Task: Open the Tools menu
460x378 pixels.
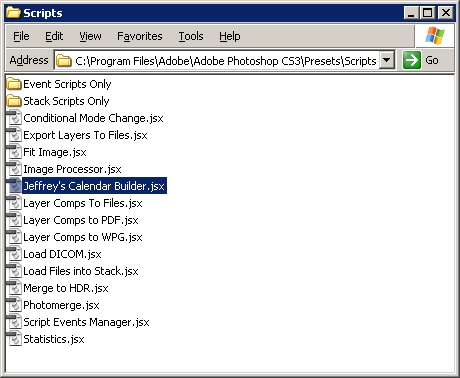Action: coord(191,36)
